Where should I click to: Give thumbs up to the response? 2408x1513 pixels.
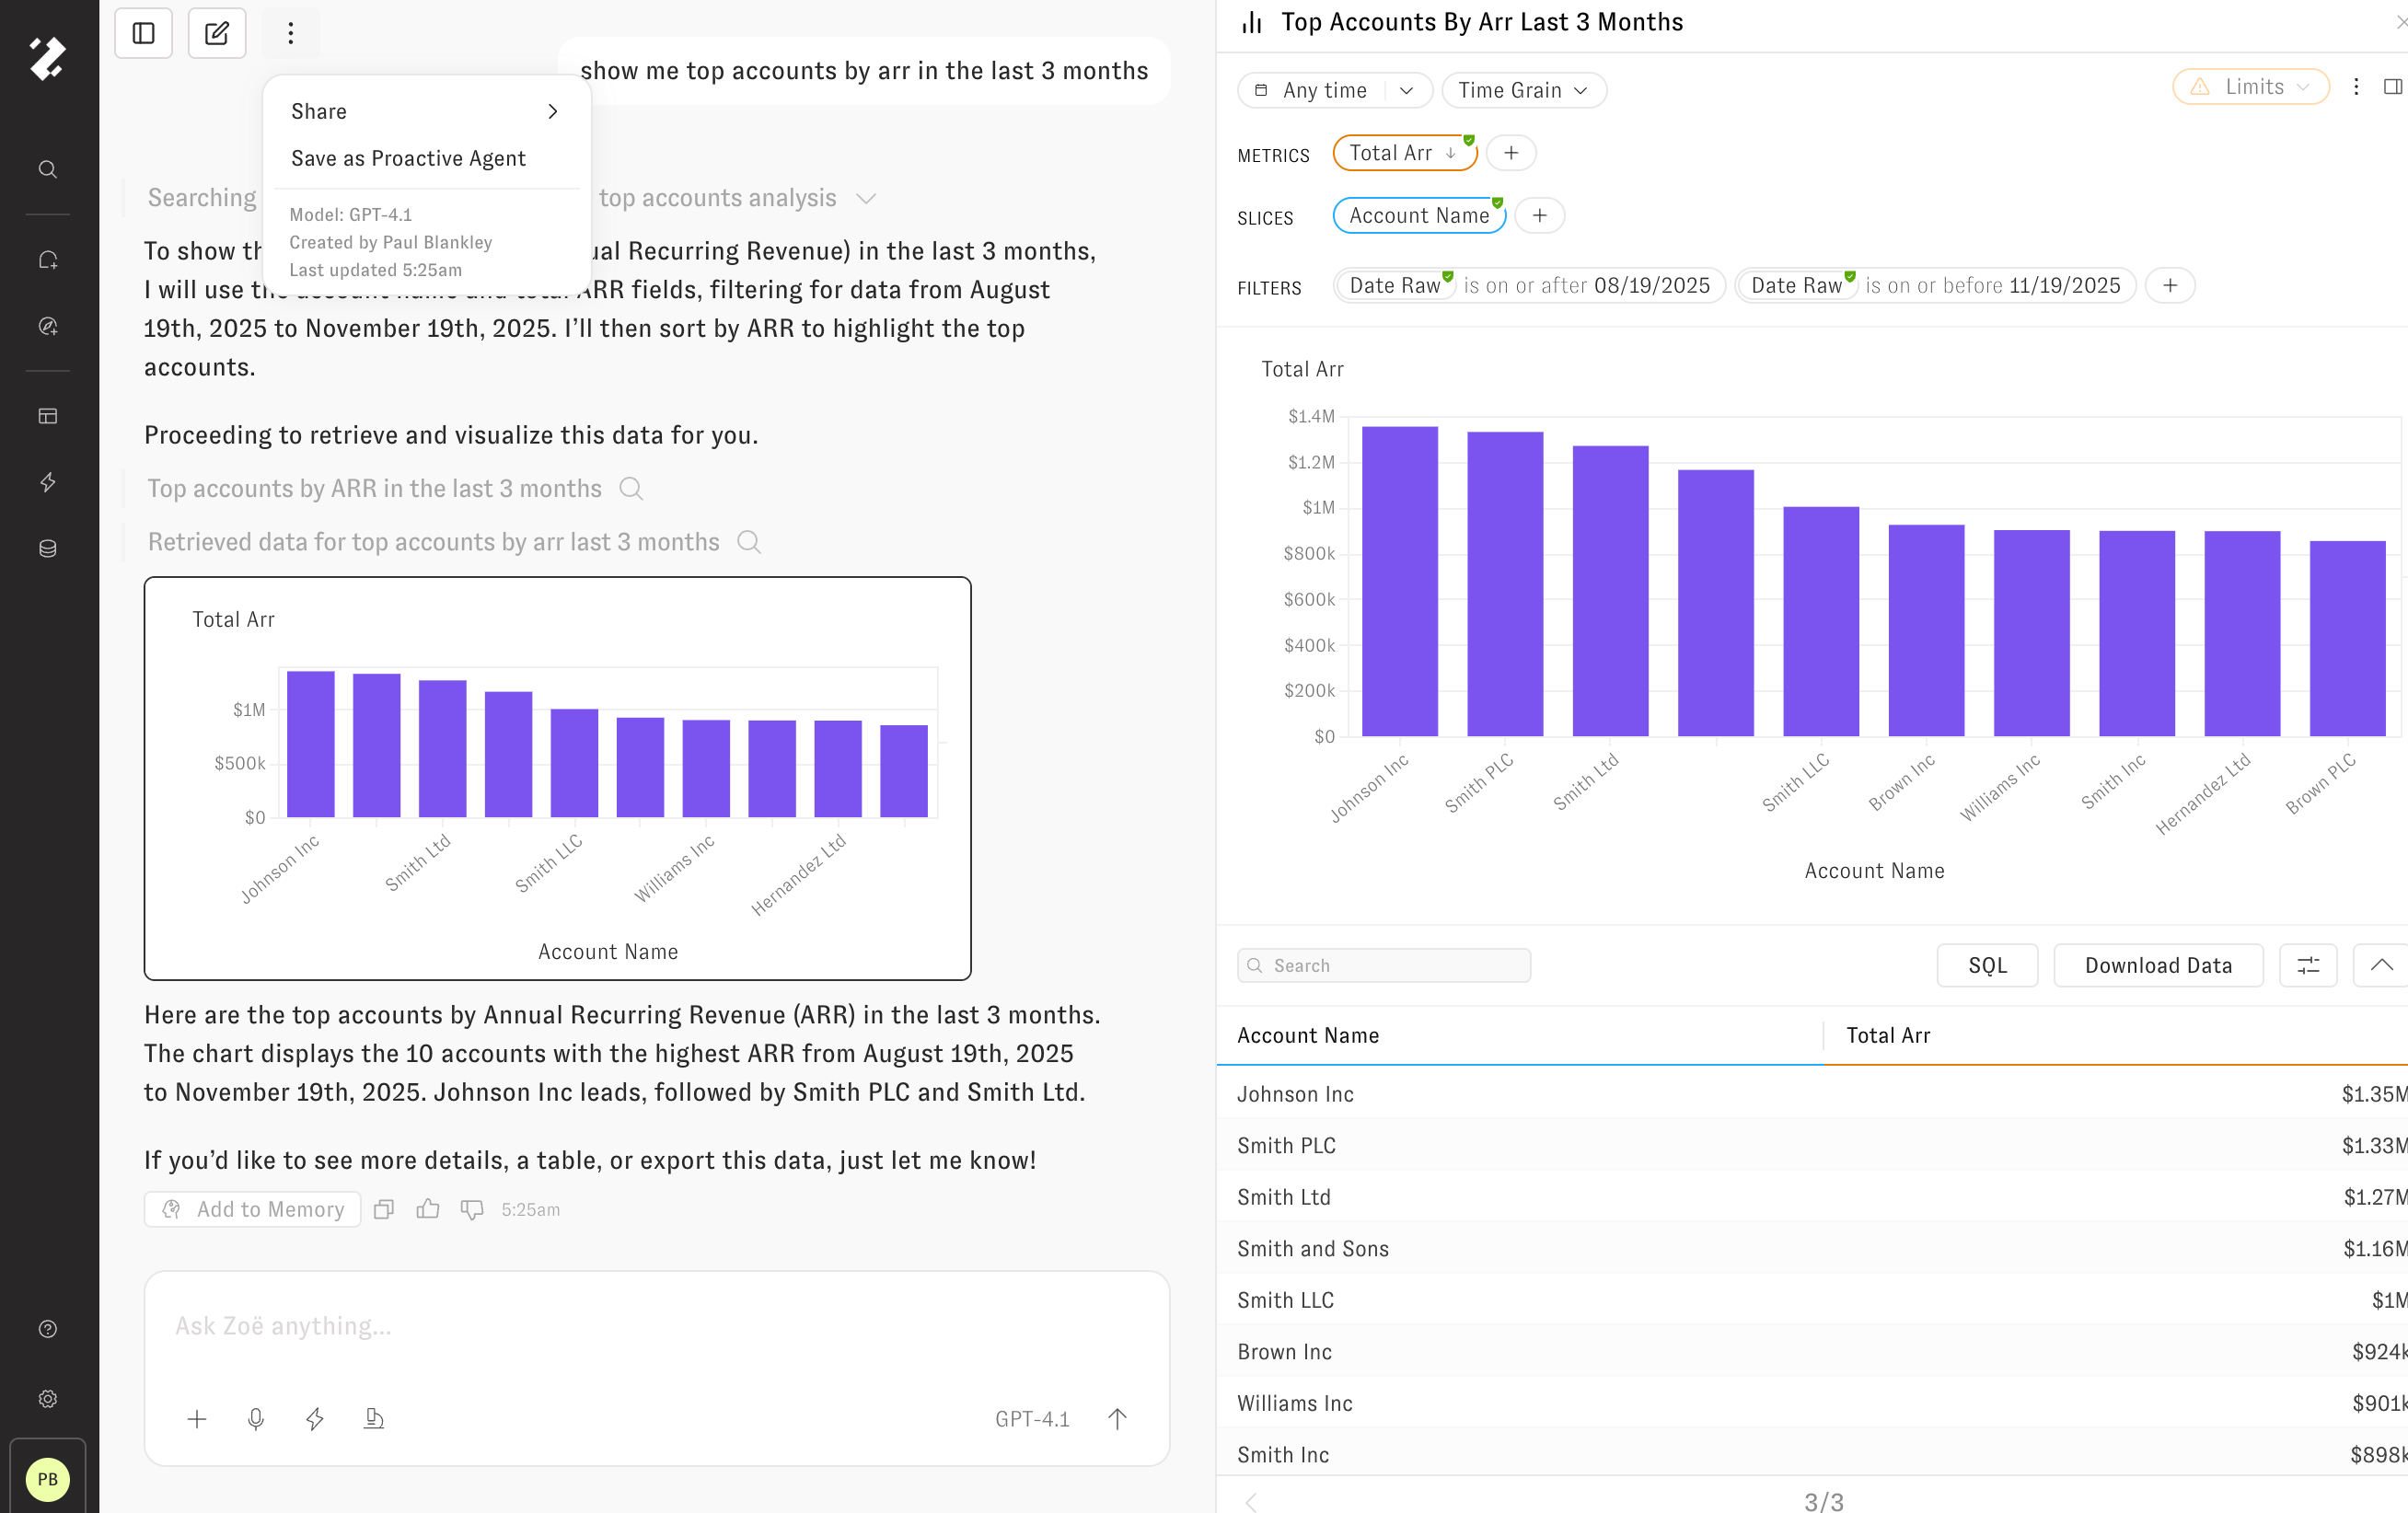[x=428, y=1209]
